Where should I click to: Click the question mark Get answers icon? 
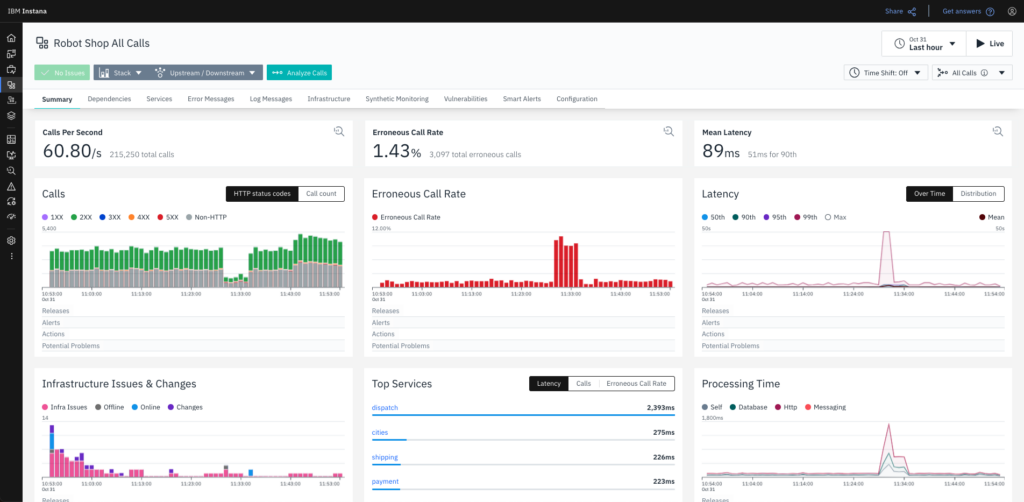pyautogui.click(x=990, y=11)
